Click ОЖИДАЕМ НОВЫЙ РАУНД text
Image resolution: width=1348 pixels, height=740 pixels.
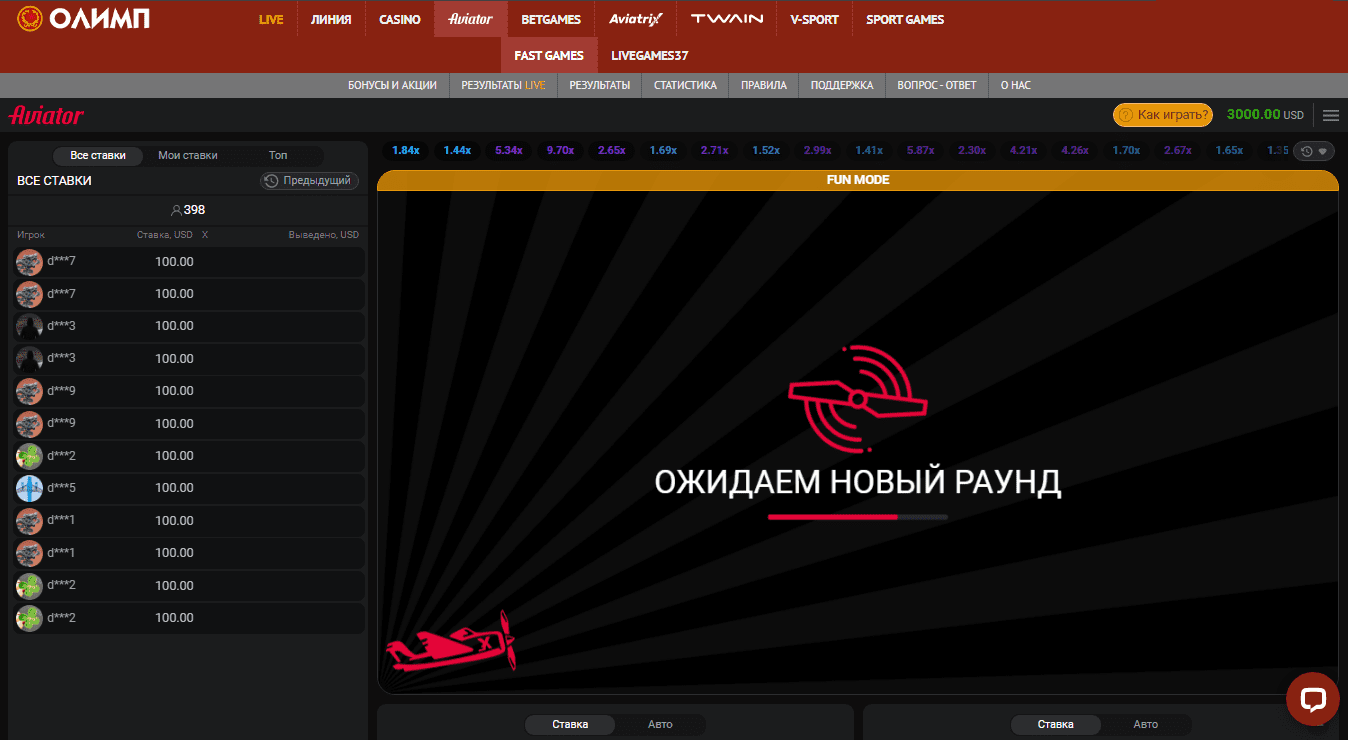click(857, 482)
